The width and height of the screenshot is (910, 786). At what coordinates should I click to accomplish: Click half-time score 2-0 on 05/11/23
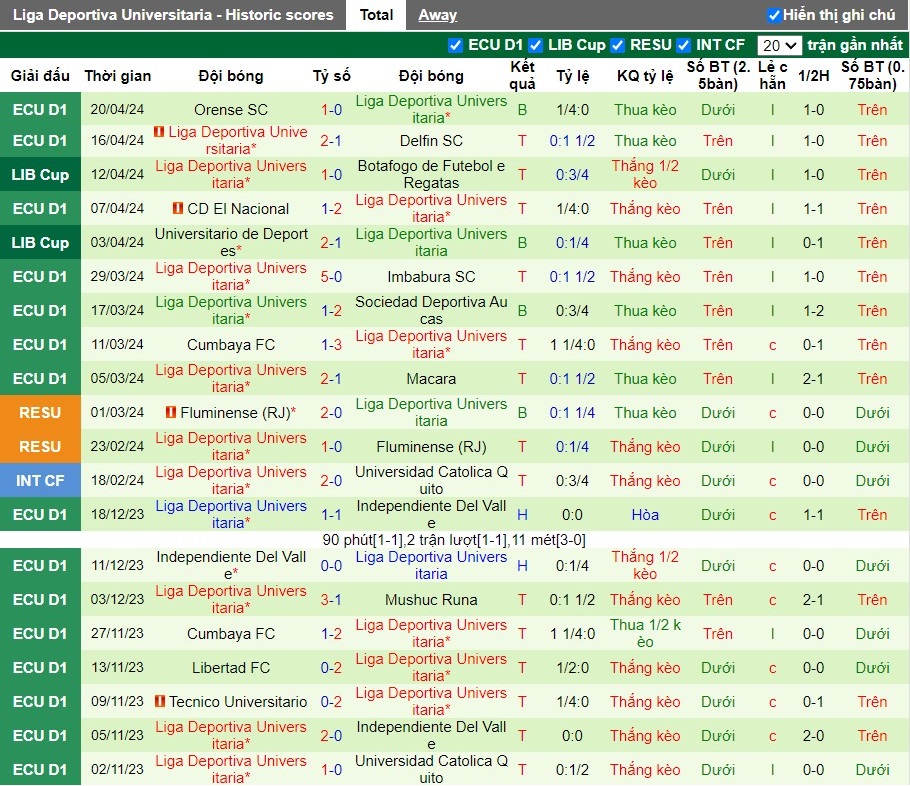[x=813, y=735]
